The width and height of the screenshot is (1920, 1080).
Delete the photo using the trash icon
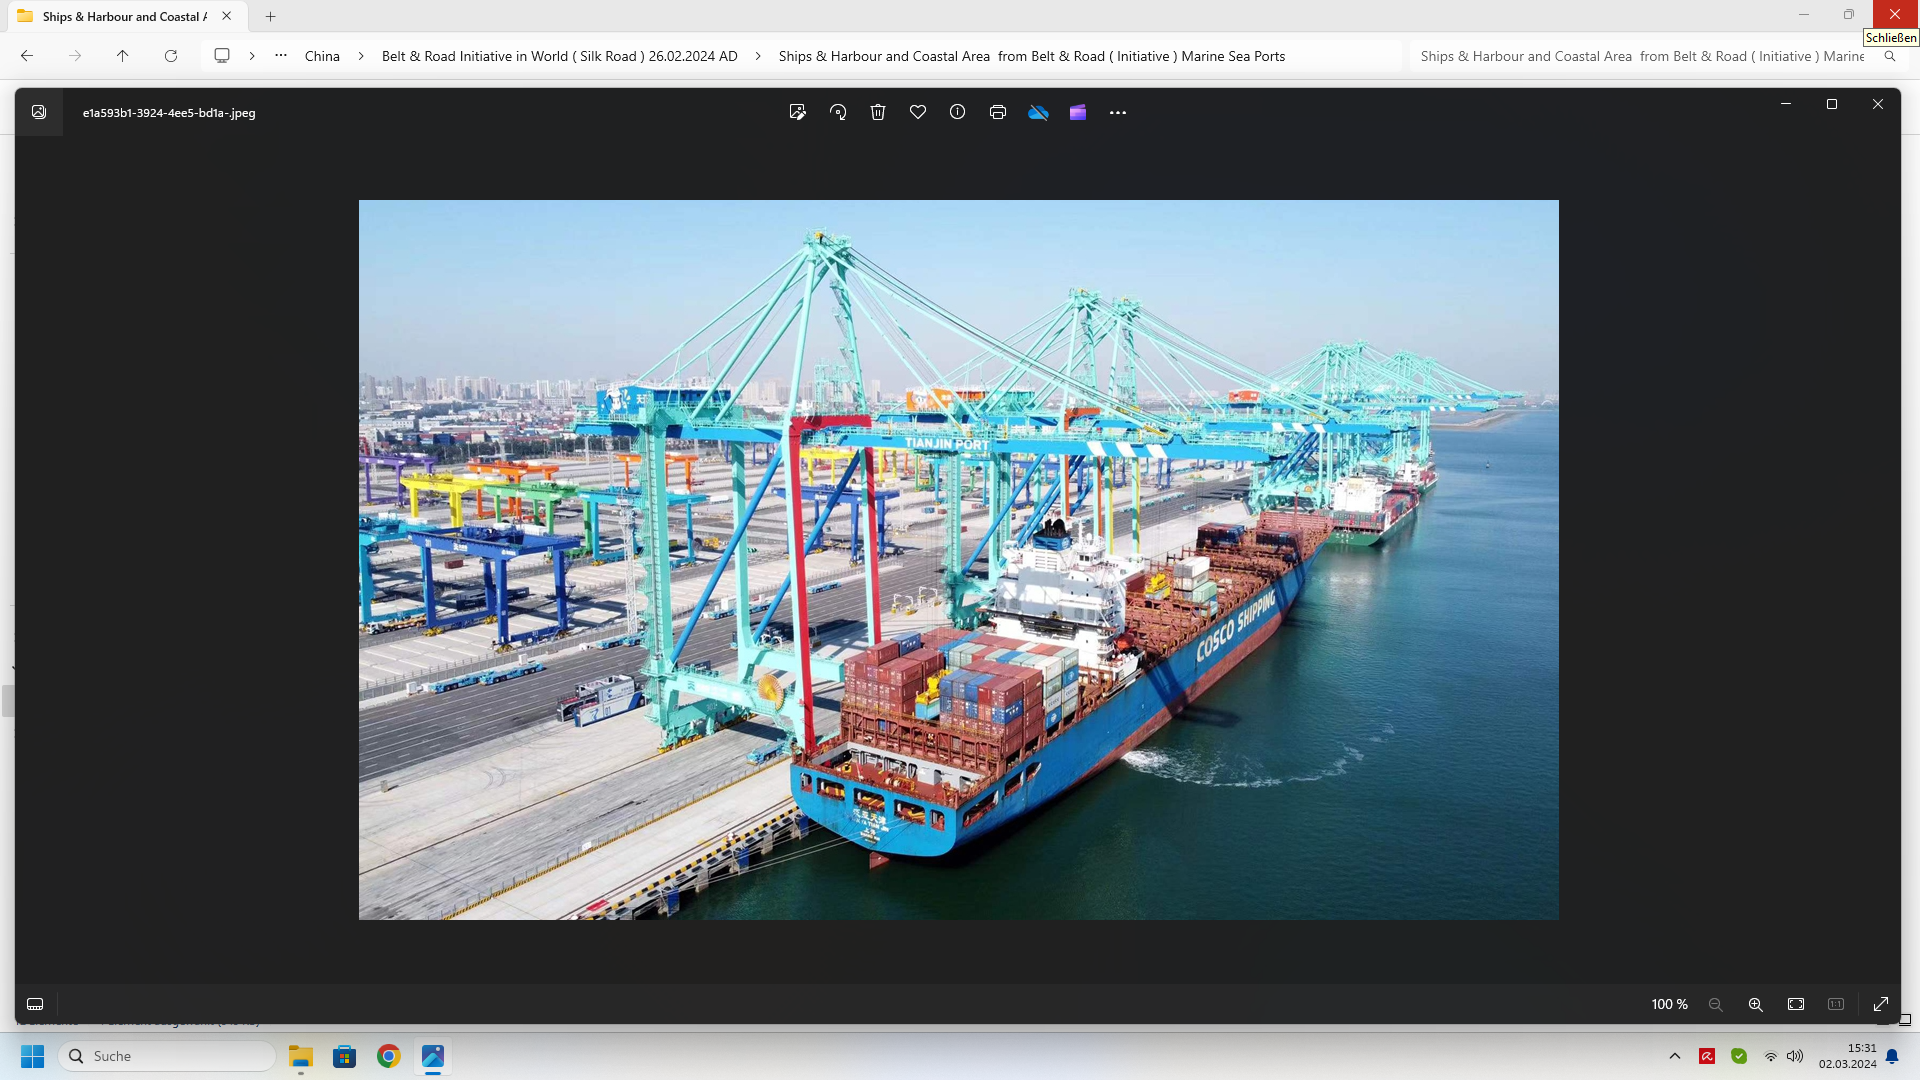pyautogui.click(x=878, y=113)
